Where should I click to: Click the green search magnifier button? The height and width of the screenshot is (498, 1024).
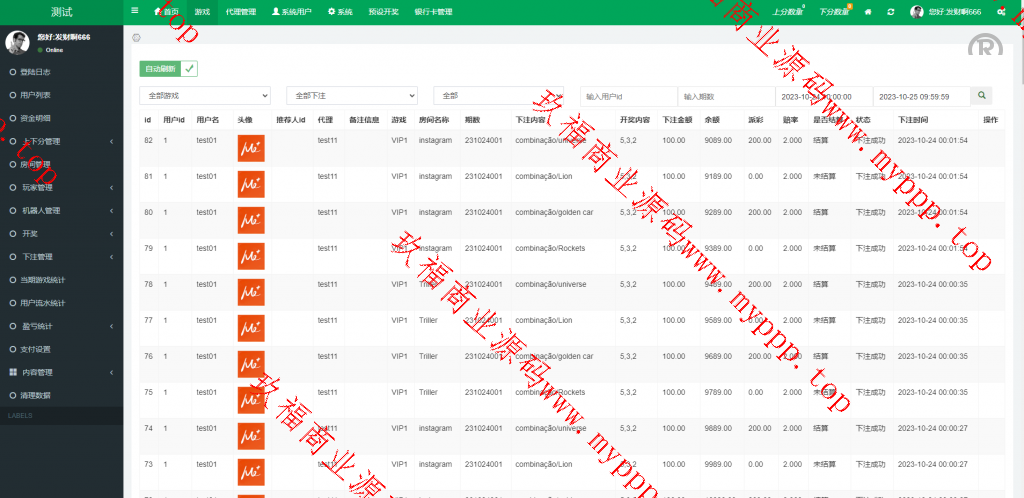984,95
